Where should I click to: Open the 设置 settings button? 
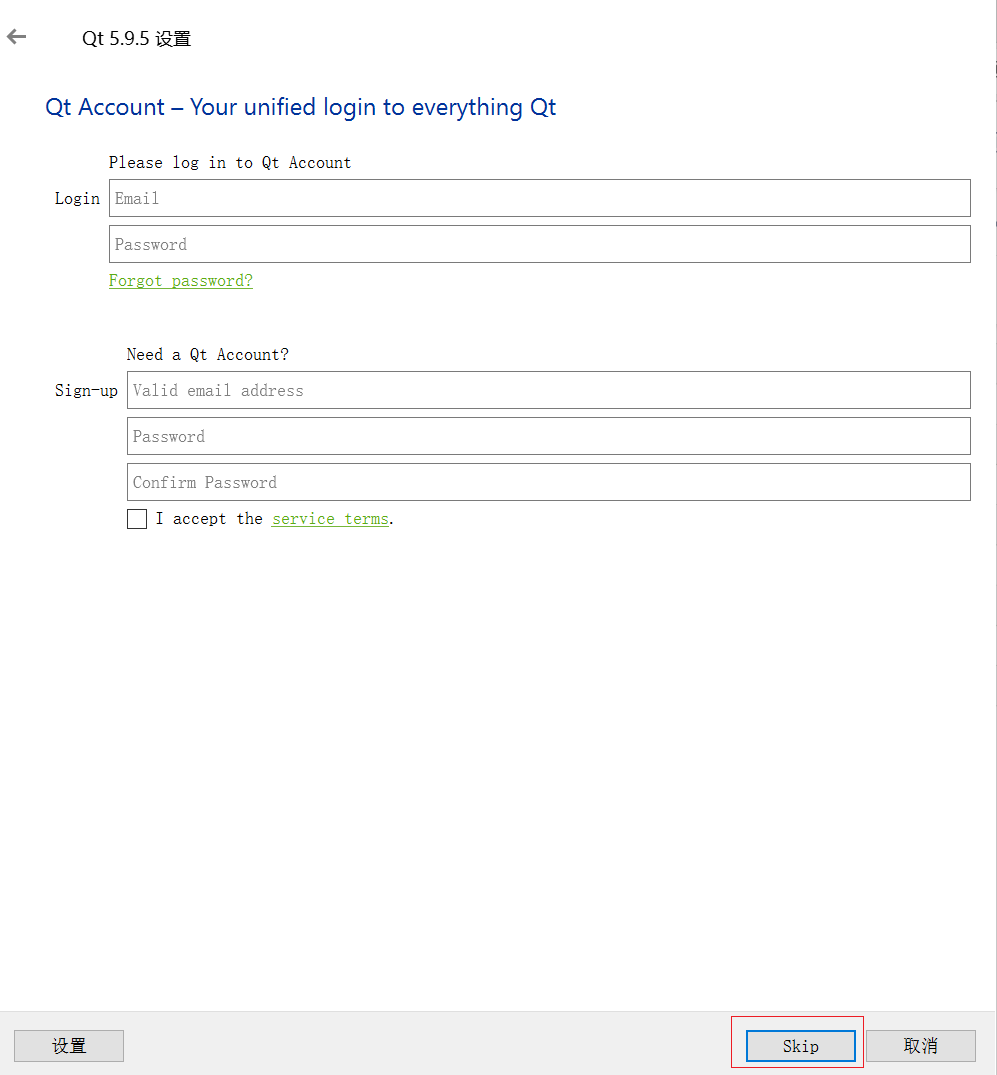69,1046
